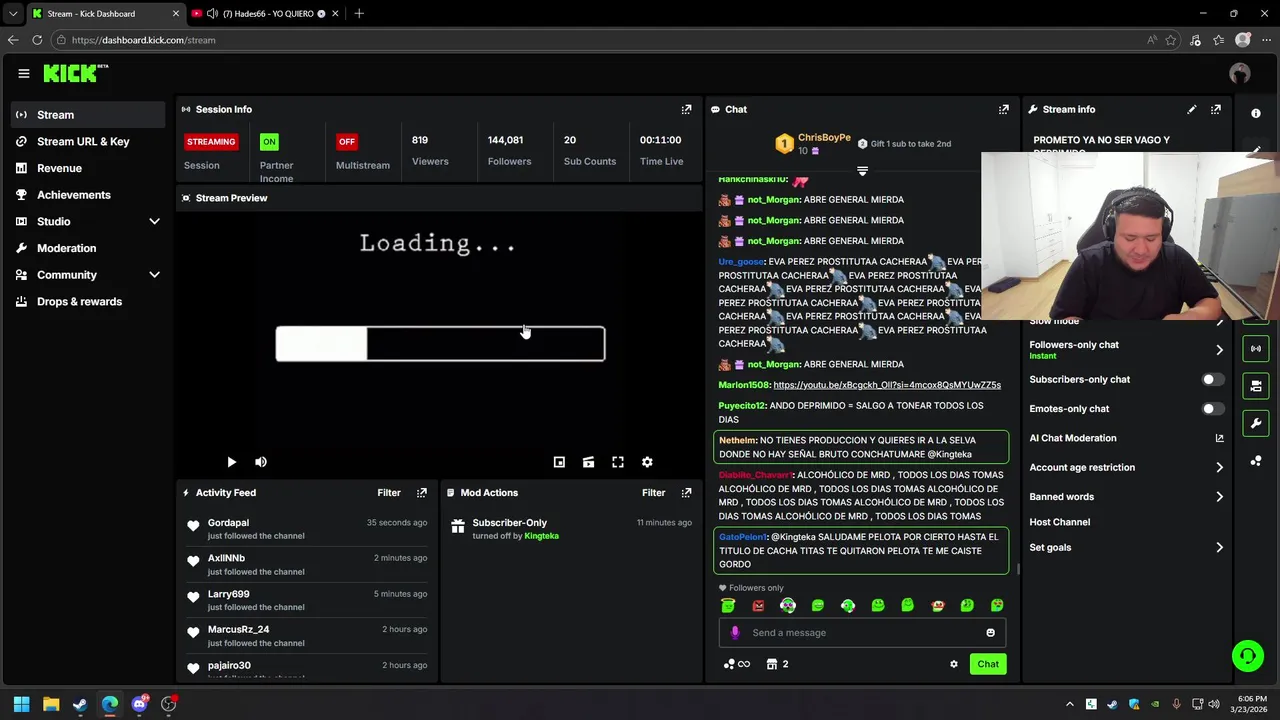Open Achievements in sidebar
The width and height of the screenshot is (1280, 720).
coord(88,195)
